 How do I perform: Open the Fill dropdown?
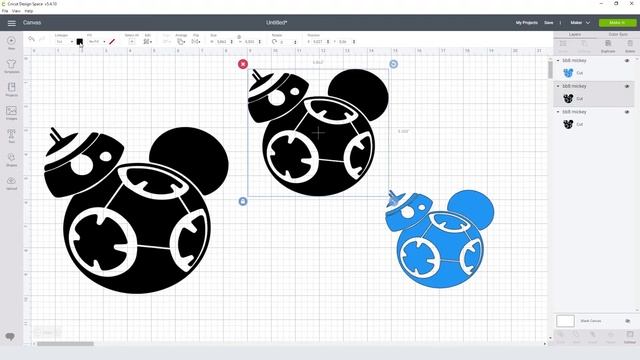97,42
